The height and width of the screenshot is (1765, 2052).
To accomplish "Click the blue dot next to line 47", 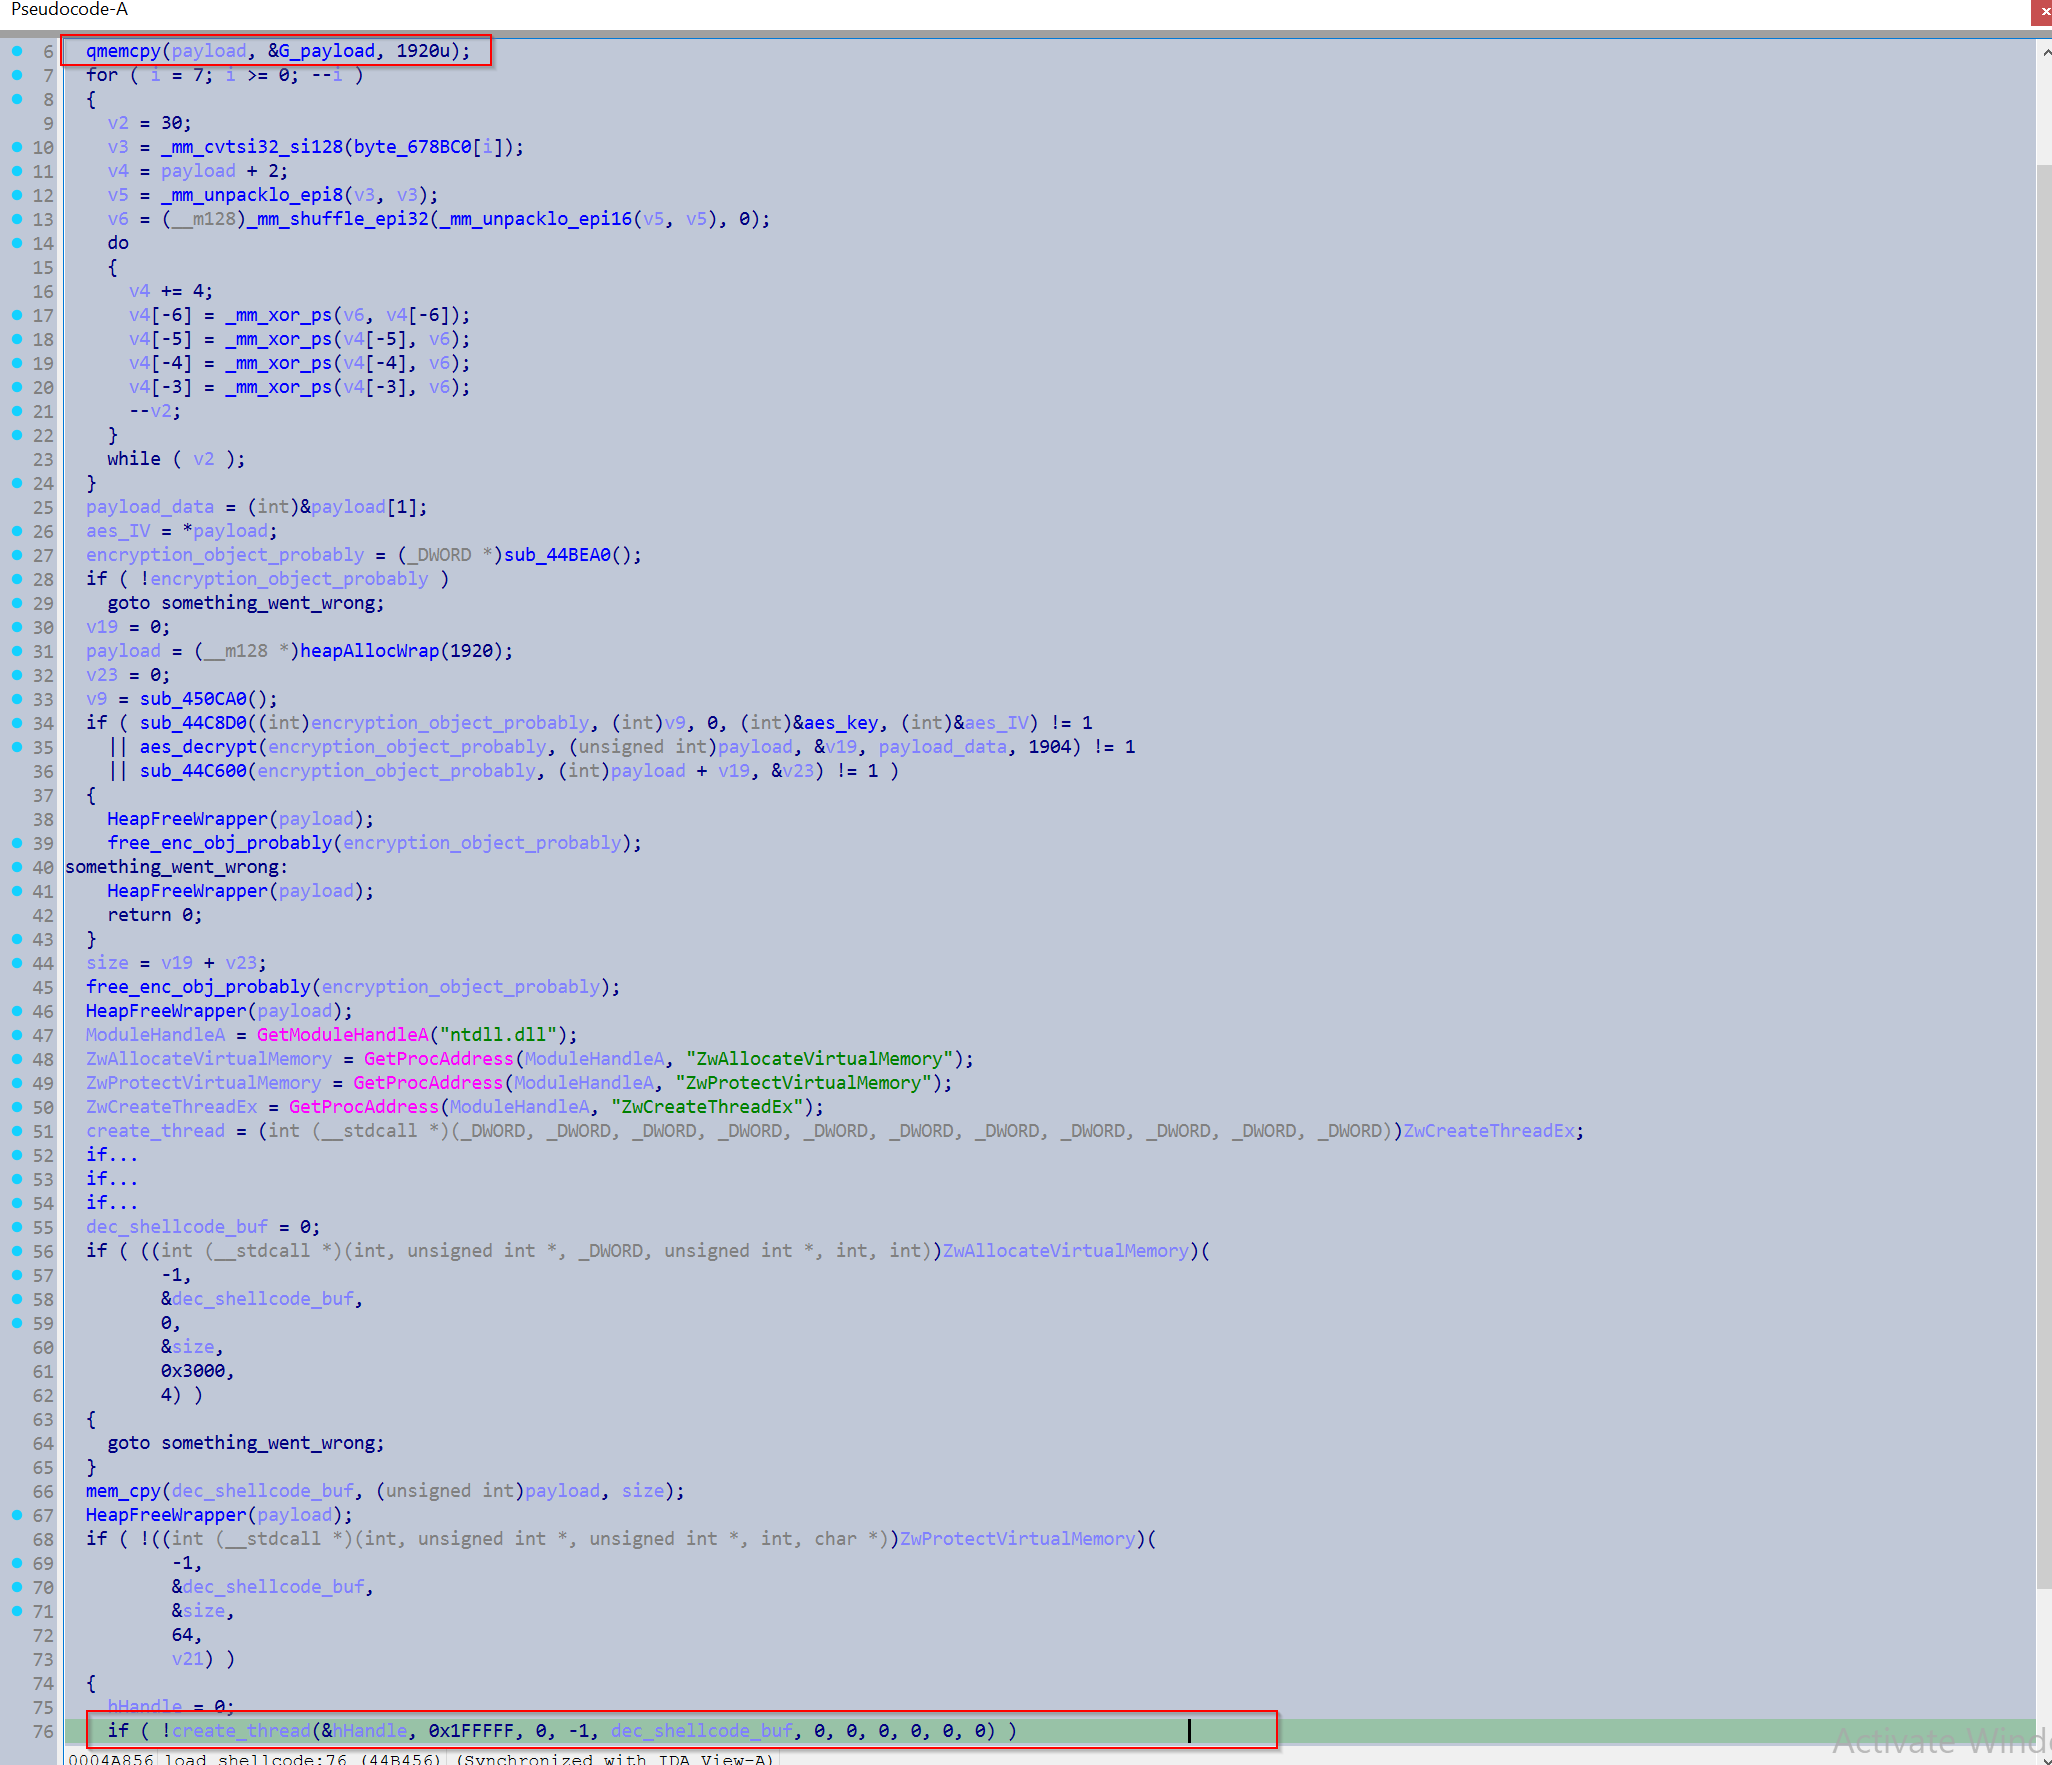I will coord(17,1034).
